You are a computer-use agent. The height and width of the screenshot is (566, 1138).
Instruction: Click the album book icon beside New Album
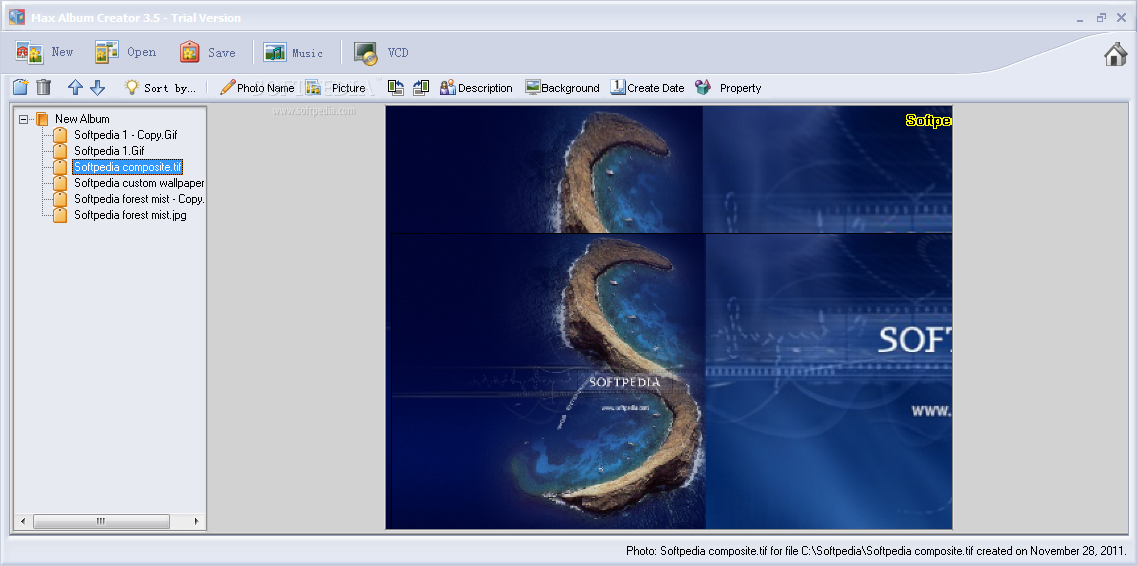[41, 119]
